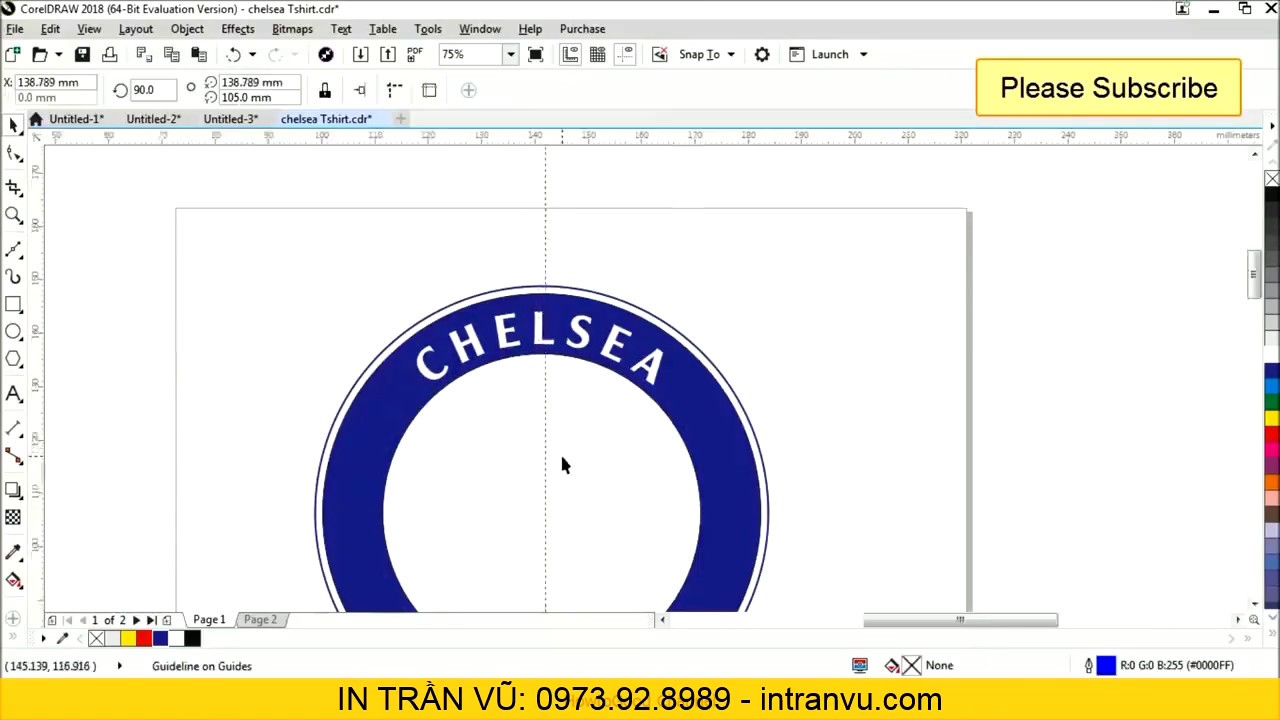Select the Pick tool in the toolbox
The height and width of the screenshot is (720, 1280).
13,126
